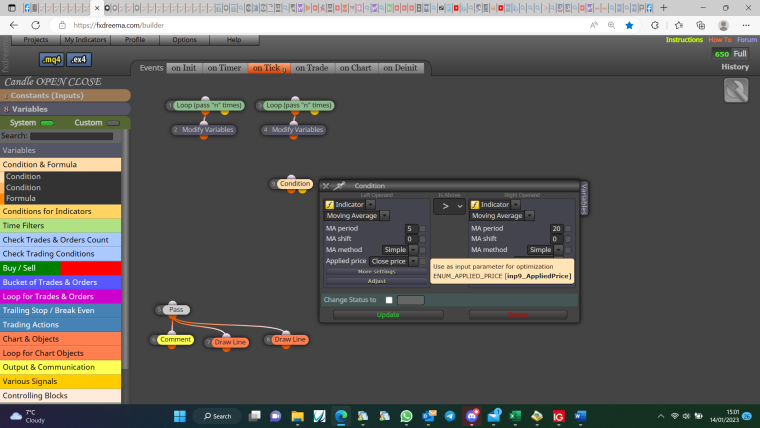Enable the Change Status to checkbox
Screen dimensions: 760x428
click(x=389, y=300)
